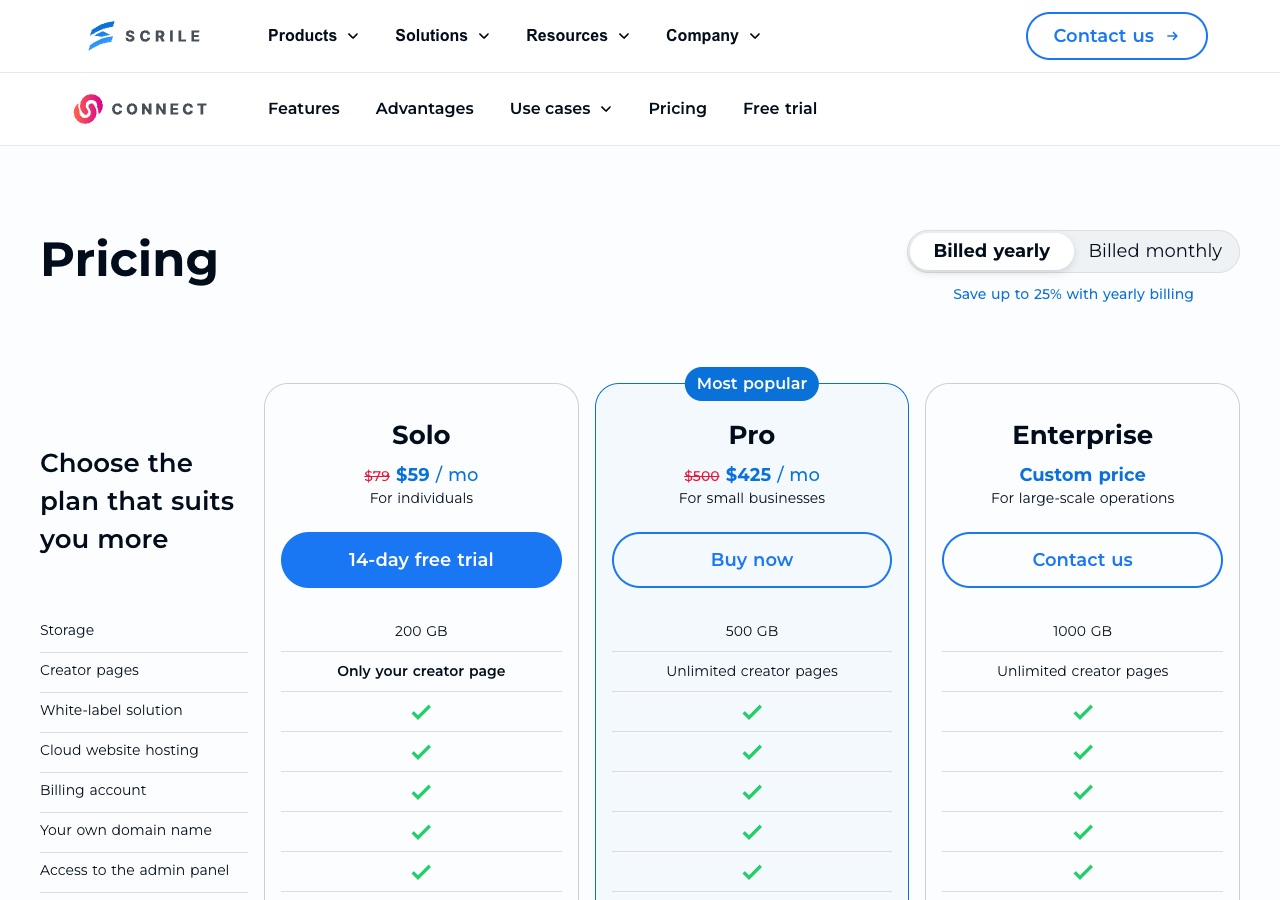The height and width of the screenshot is (900, 1280).
Task: Open the Products dropdown menu
Action: pos(313,36)
